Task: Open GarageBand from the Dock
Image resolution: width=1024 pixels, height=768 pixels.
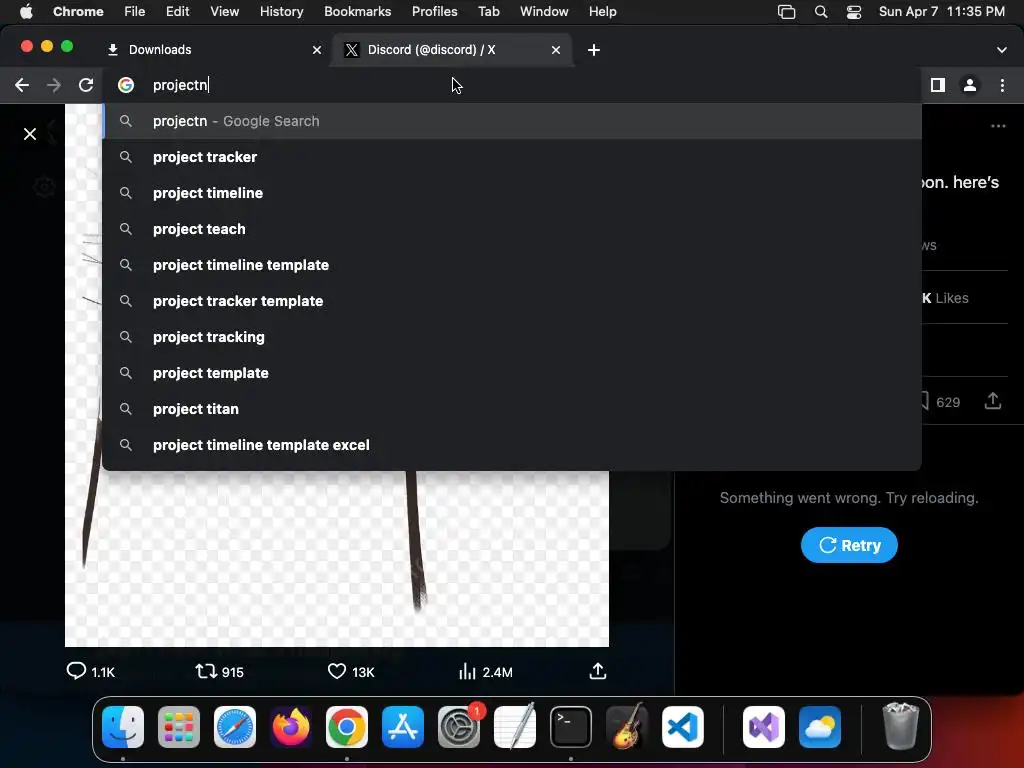Action: 627,727
